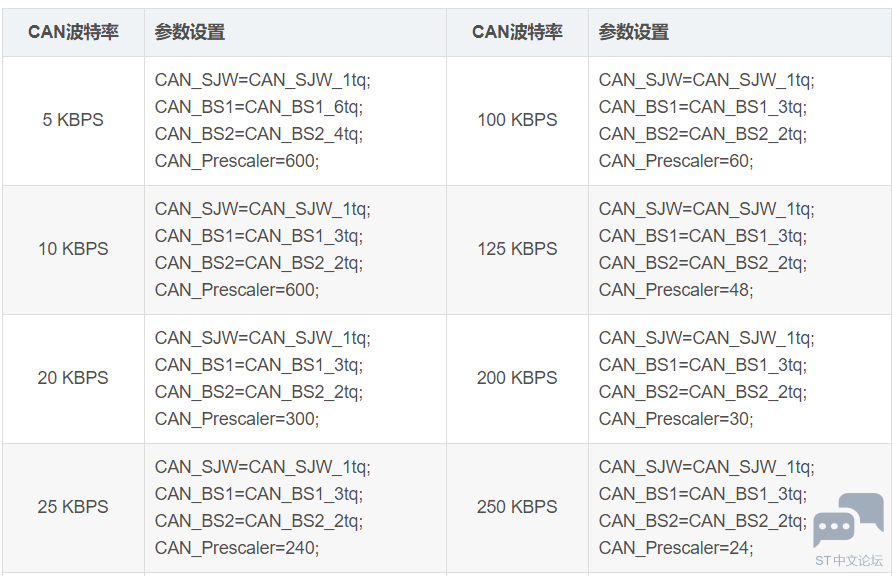892x576 pixels.
Task: Click the ST中文论坛 chat bubble icon
Action: pyautogui.click(x=848, y=520)
